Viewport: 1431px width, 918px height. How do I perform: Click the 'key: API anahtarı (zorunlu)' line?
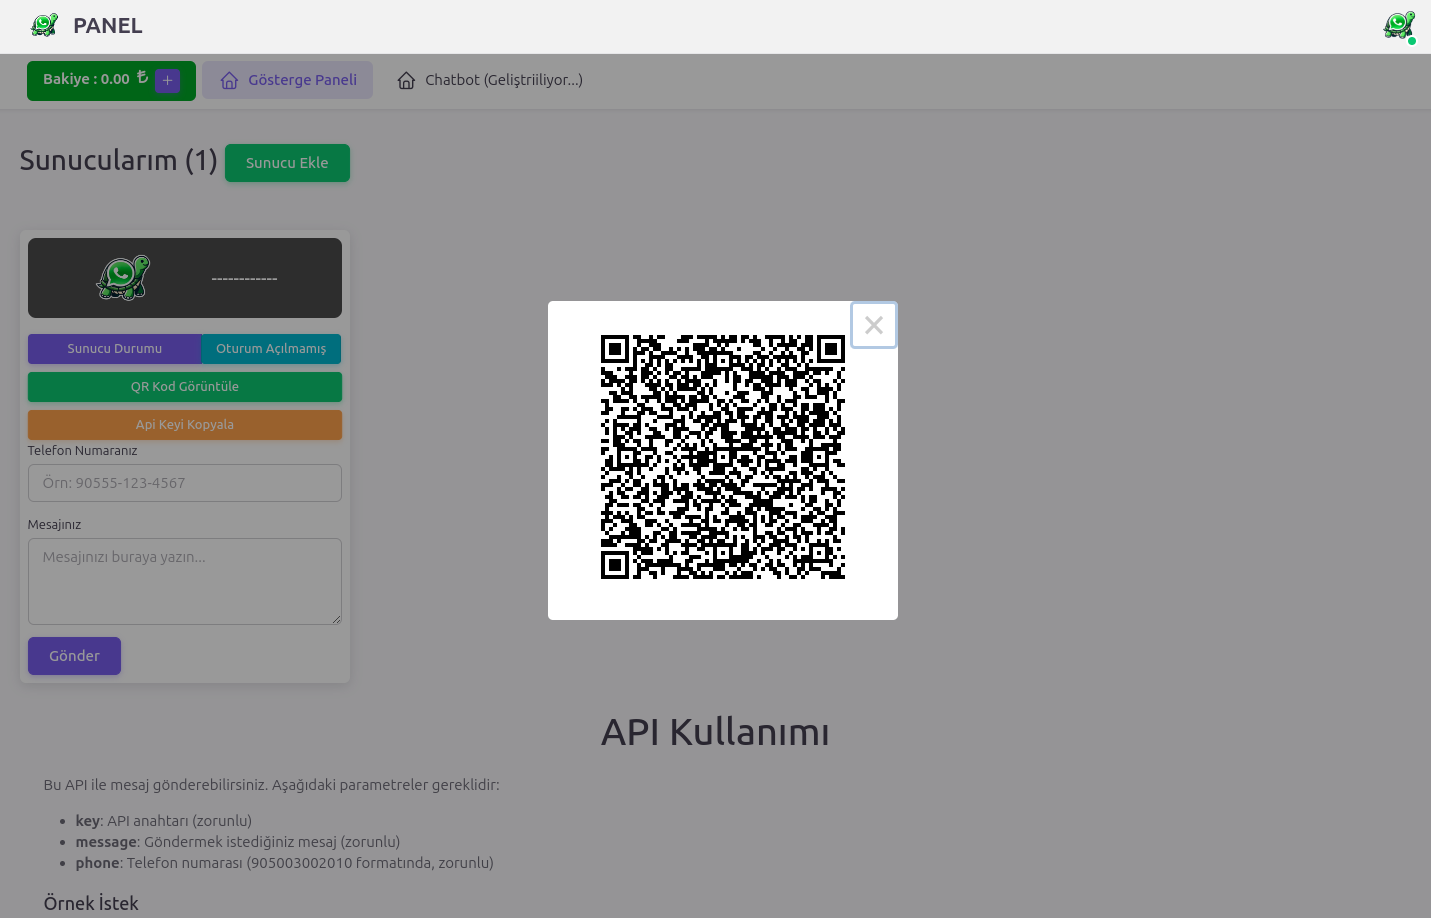[163, 821]
